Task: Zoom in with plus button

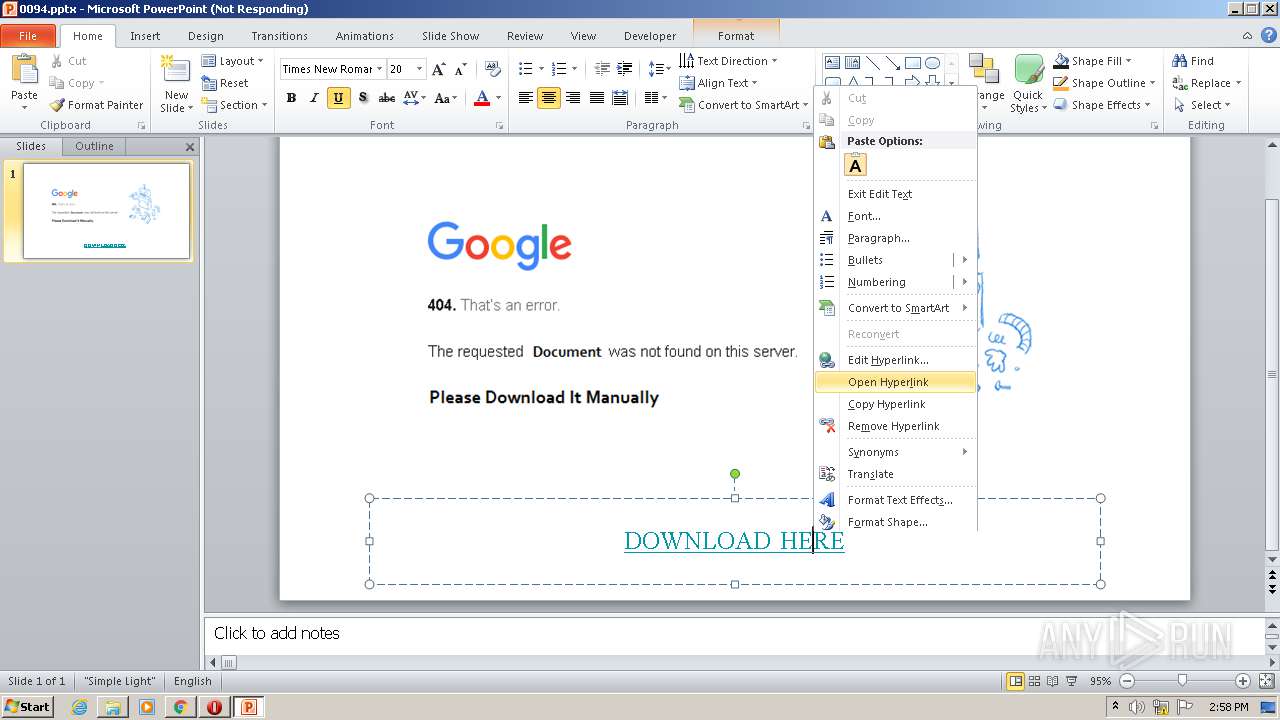Action: pyautogui.click(x=1242, y=681)
